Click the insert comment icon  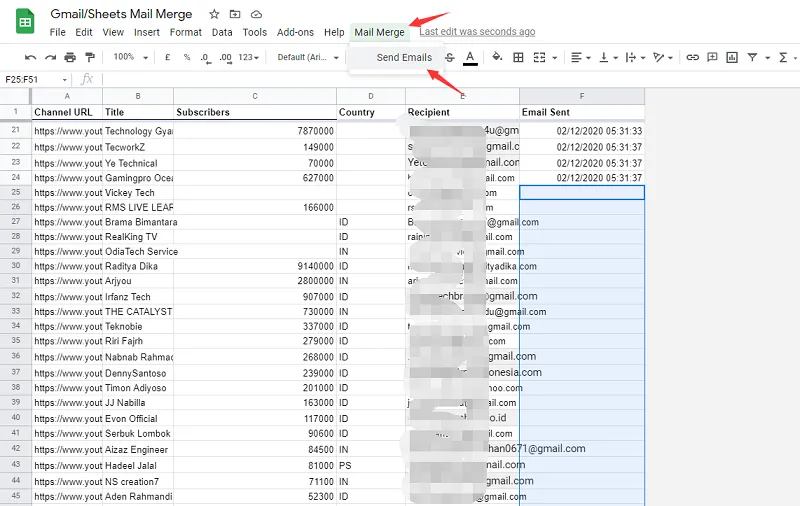pyautogui.click(x=712, y=57)
